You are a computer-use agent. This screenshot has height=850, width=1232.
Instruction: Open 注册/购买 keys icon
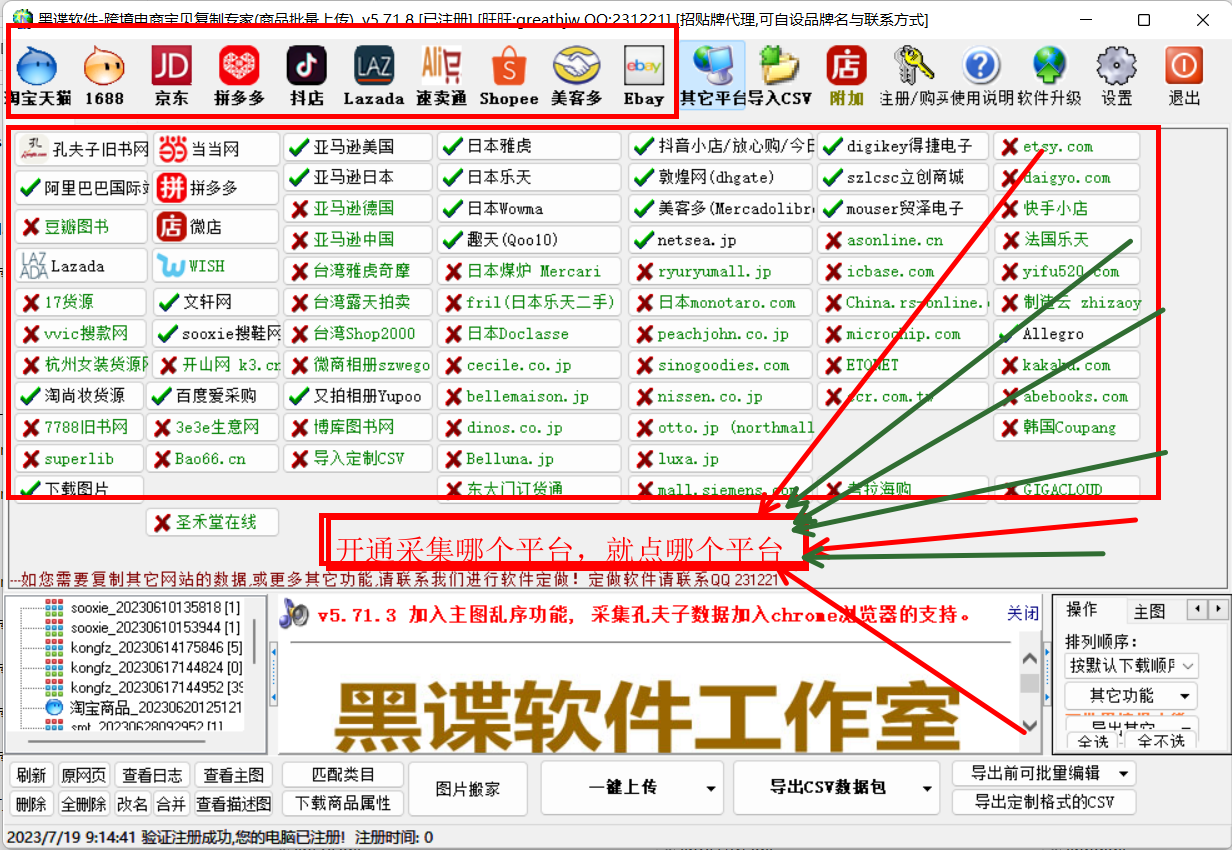[x=914, y=76]
